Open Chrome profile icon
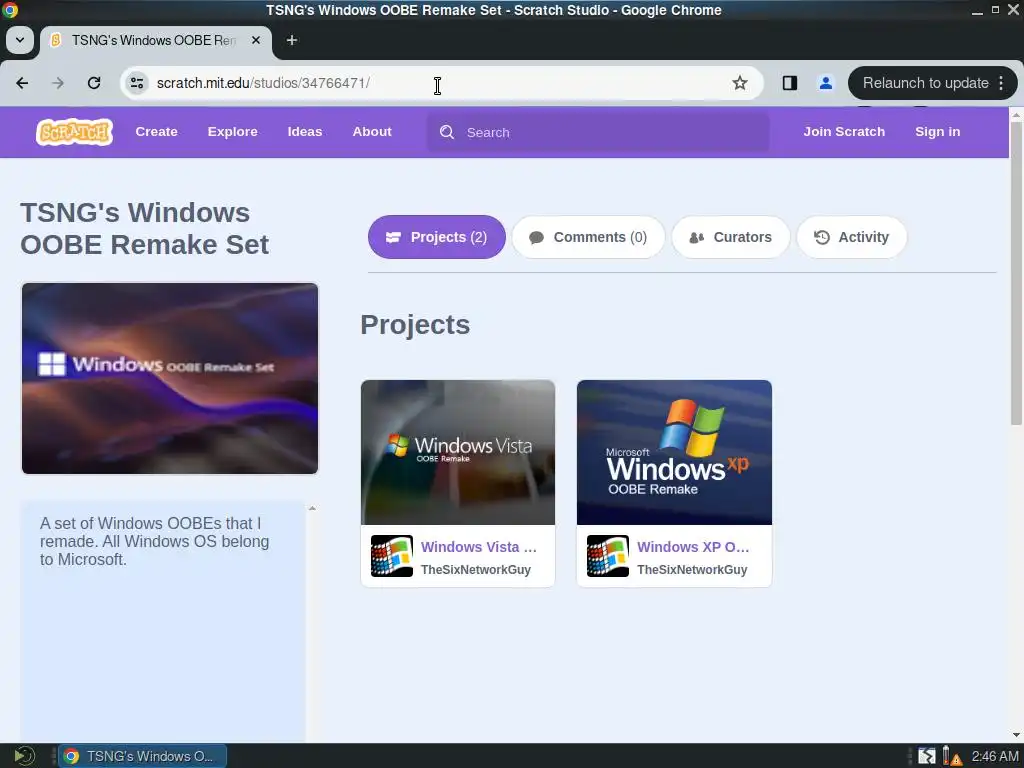The width and height of the screenshot is (1024, 768). pyautogui.click(x=825, y=83)
